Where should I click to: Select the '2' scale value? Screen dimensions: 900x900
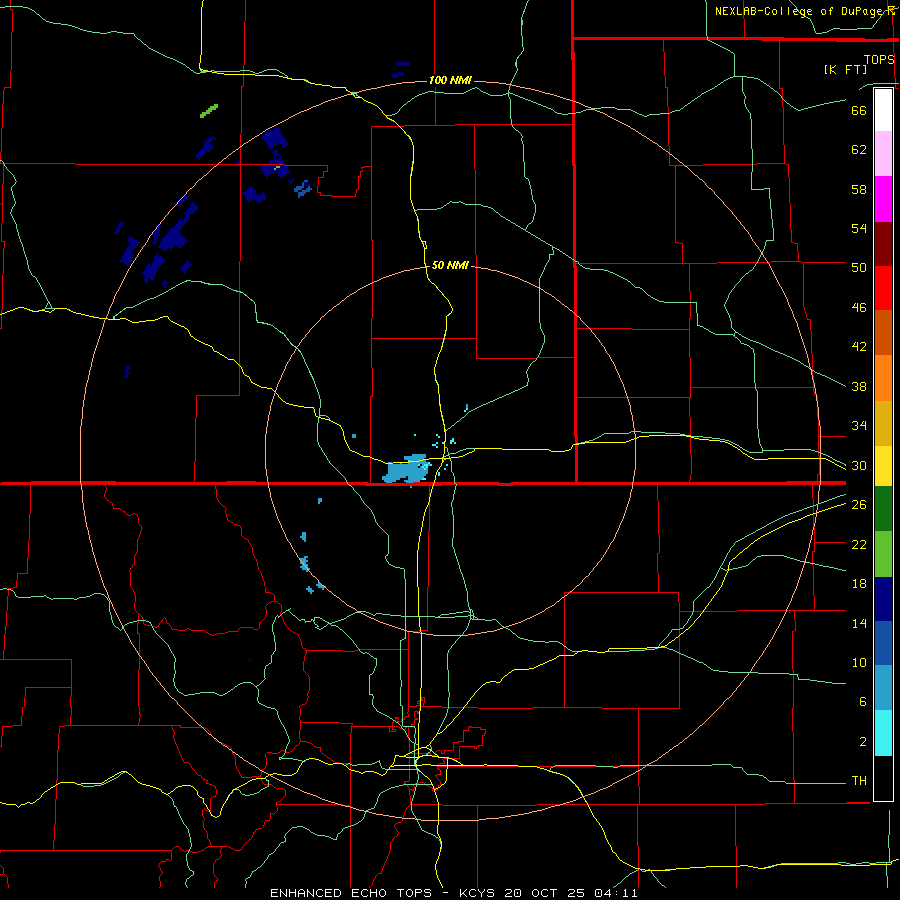(863, 742)
